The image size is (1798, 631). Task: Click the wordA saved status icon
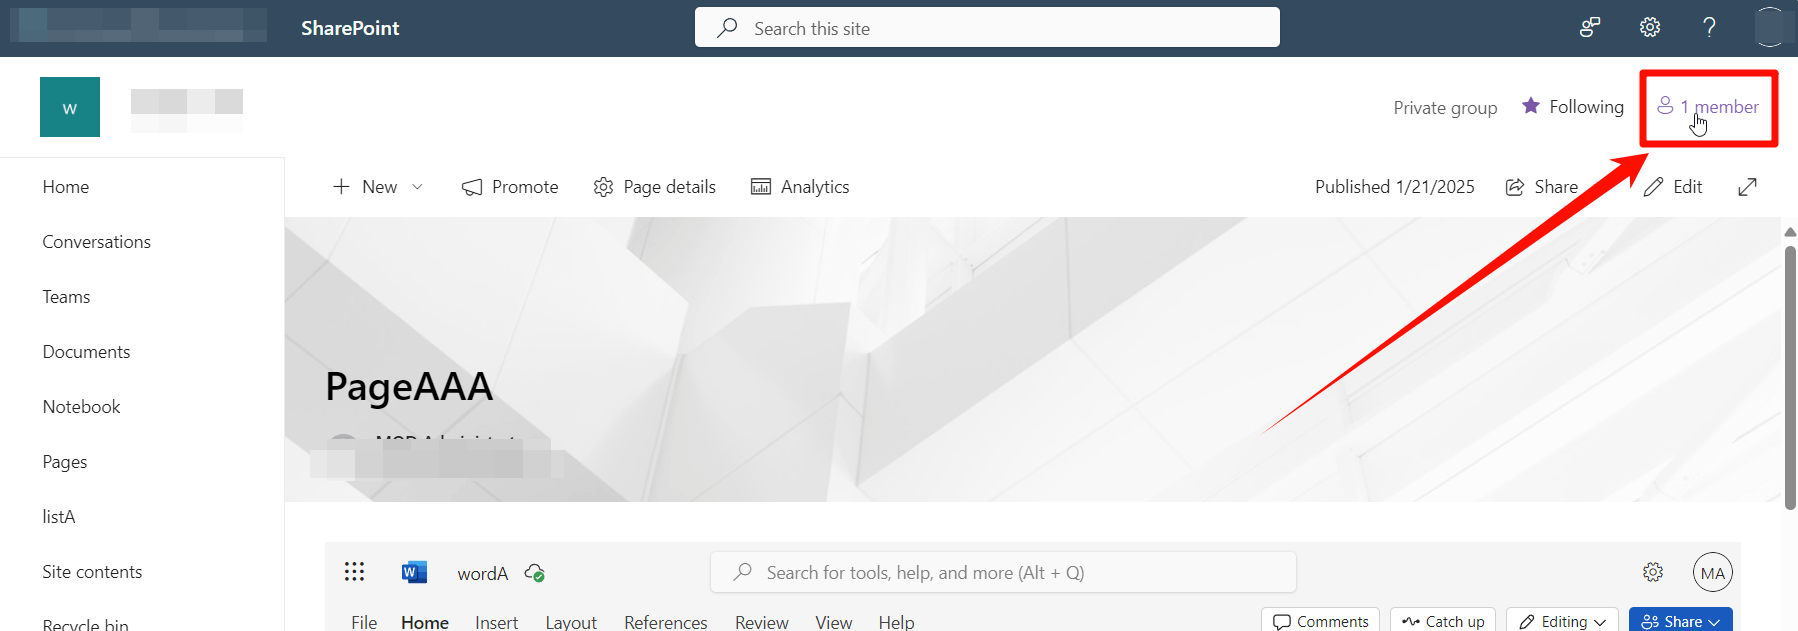pyautogui.click(x=535, y=573)
